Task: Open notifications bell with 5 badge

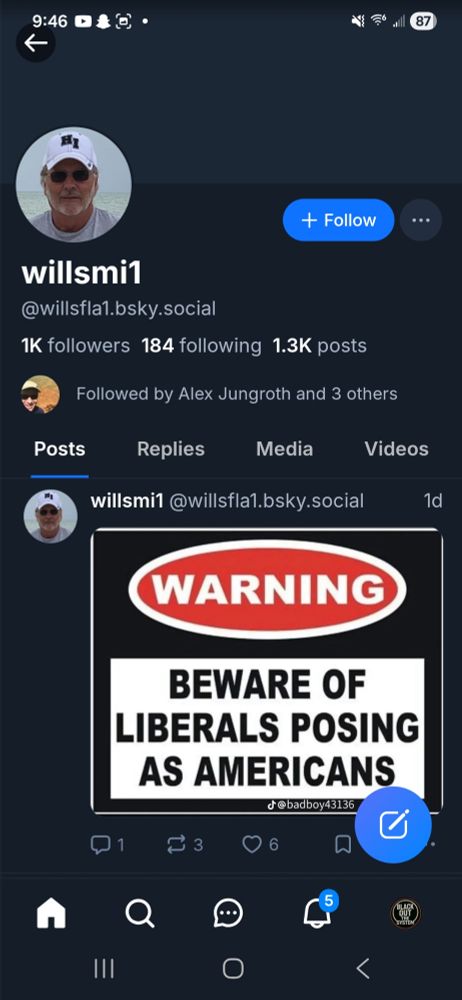Action: tap(317, 914)
